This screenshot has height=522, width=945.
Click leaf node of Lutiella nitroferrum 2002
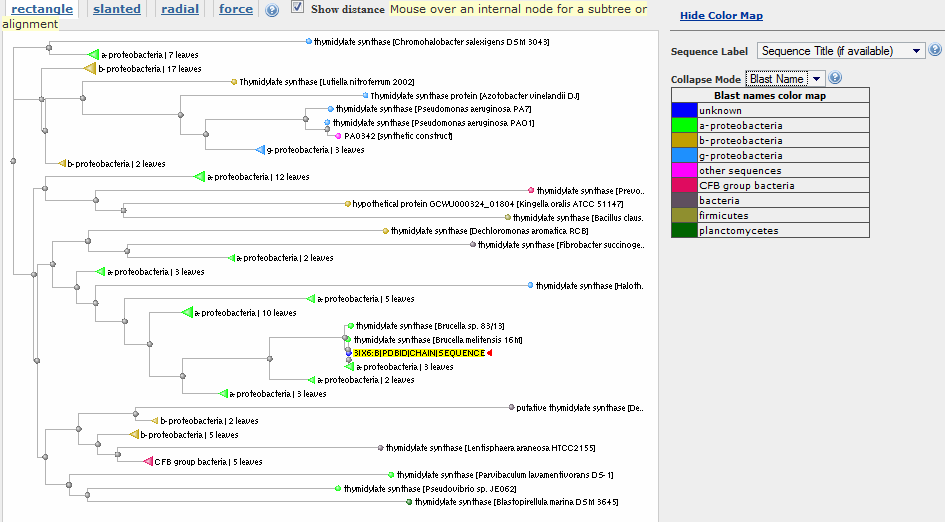pyautogui.click(x=234, y=82)
